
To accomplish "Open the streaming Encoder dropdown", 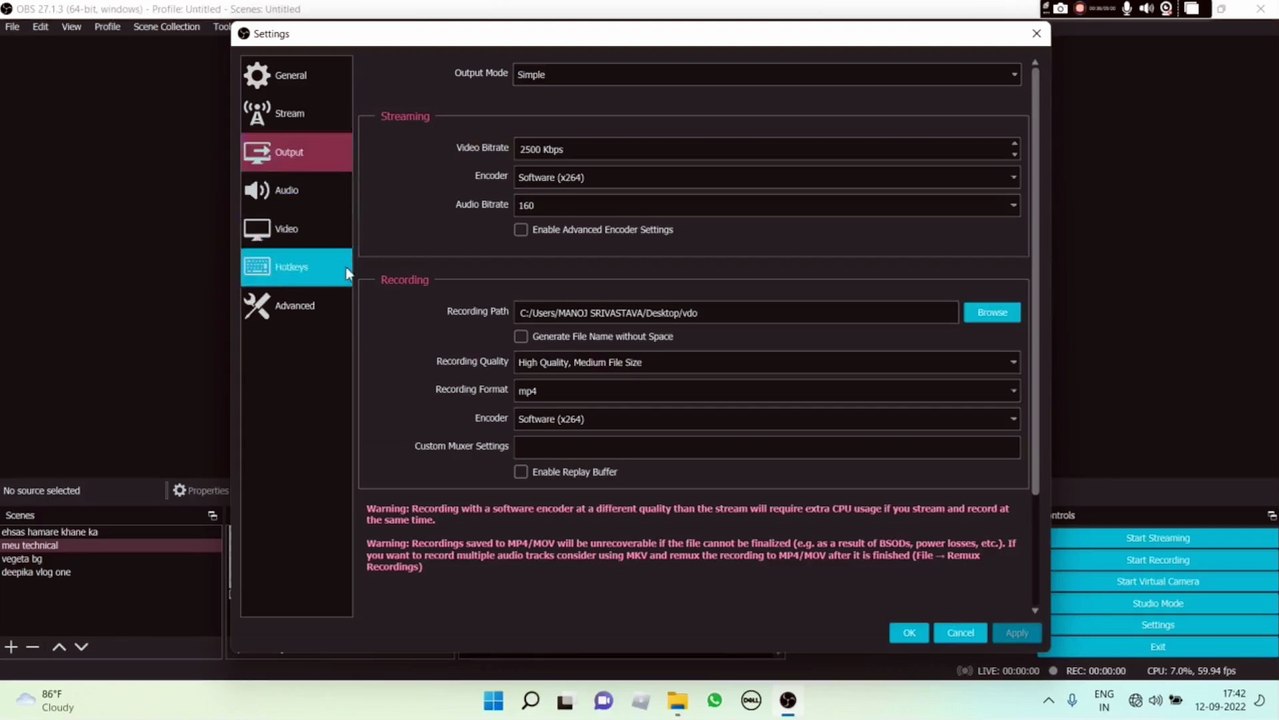I will [x=765, y=177].
